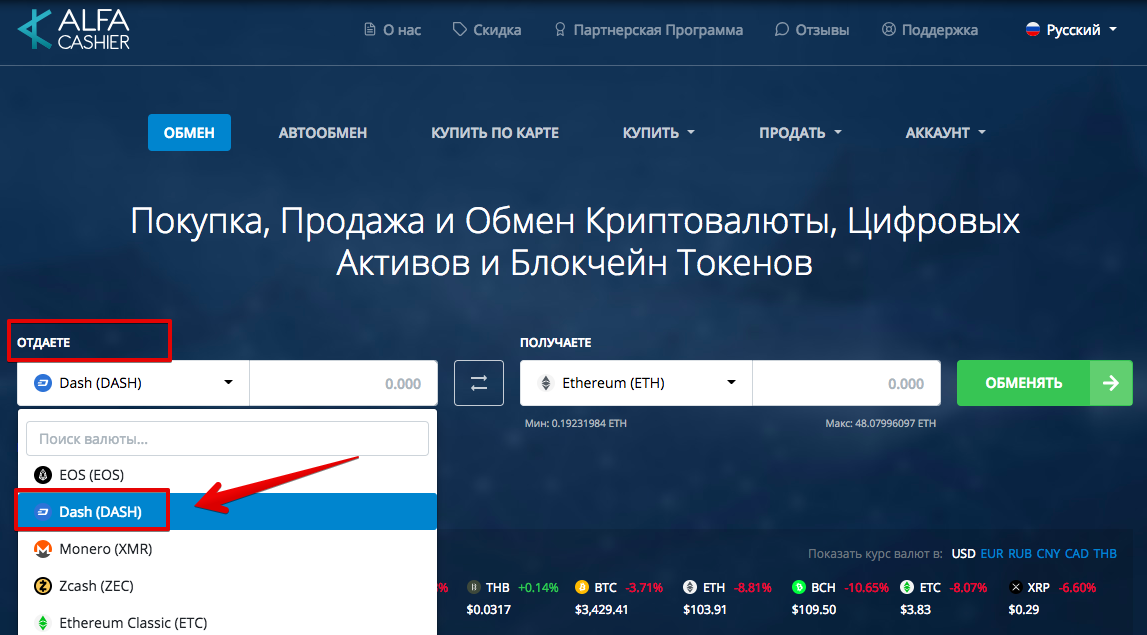Pick Ethereum Classic (ETC) from the list

(227, 623)
